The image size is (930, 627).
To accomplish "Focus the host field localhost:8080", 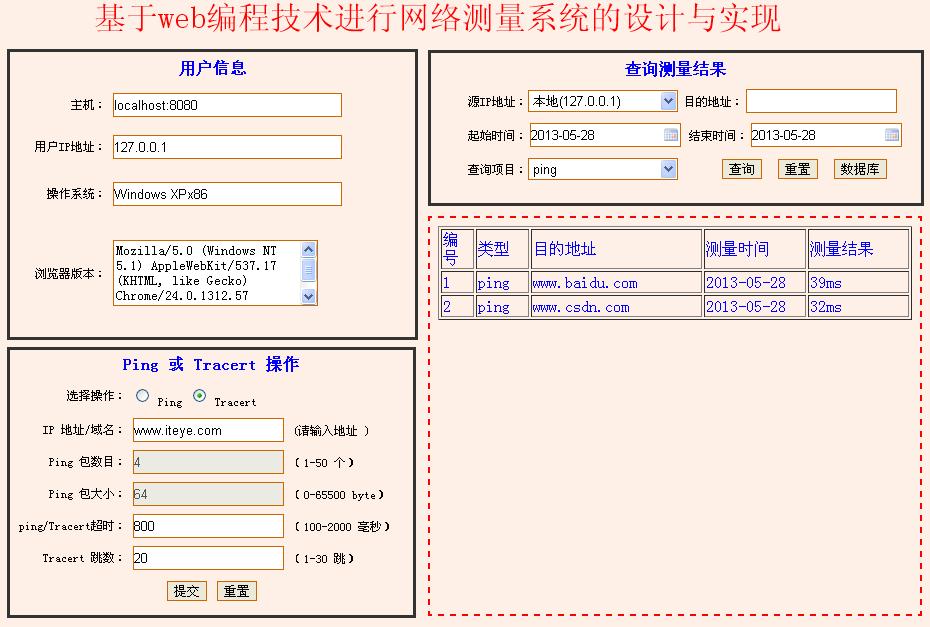I will coord(227,105).
